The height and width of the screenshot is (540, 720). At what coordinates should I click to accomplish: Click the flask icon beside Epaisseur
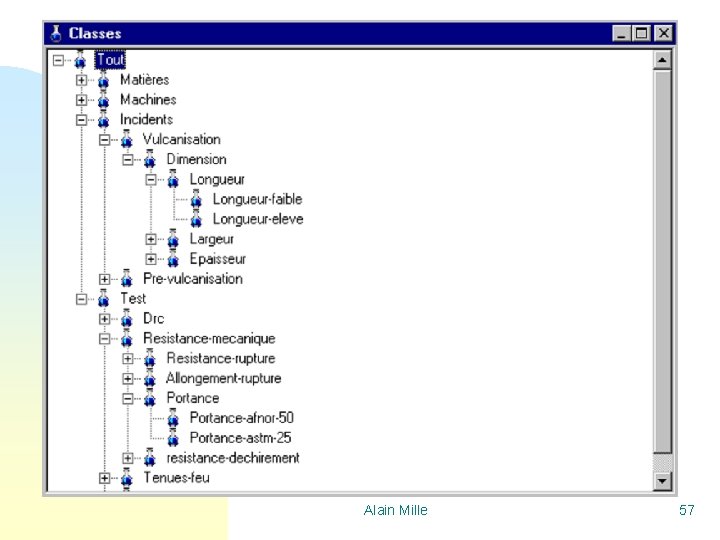tap(173, 259)
